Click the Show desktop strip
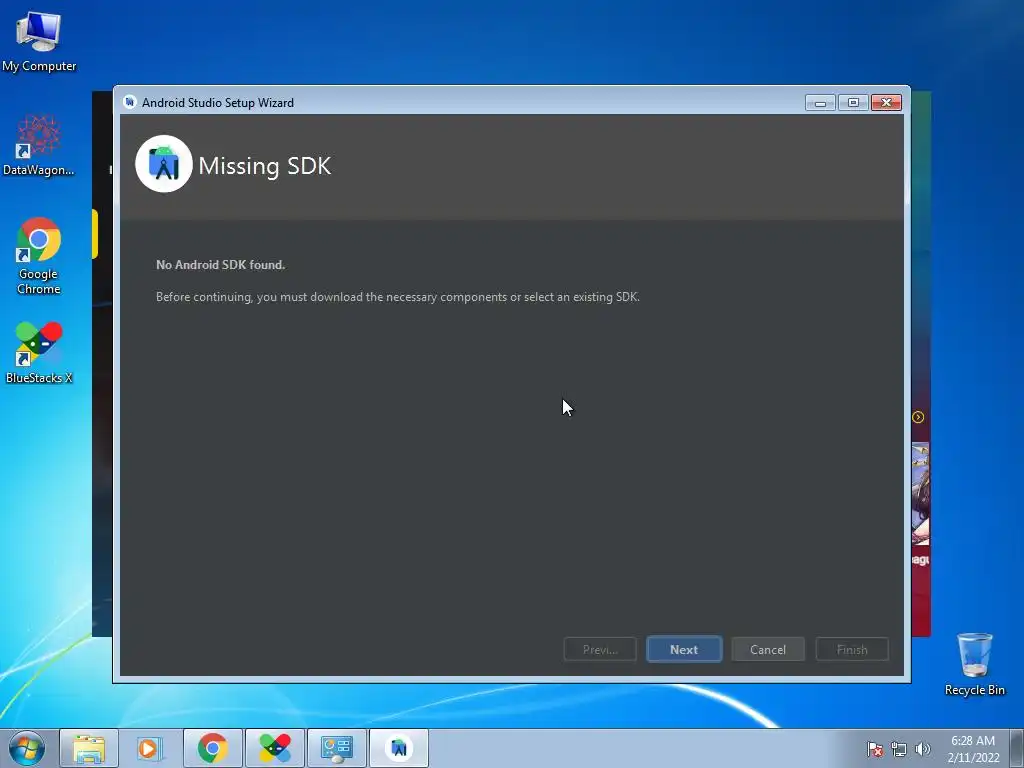 tap(1017, 748)
